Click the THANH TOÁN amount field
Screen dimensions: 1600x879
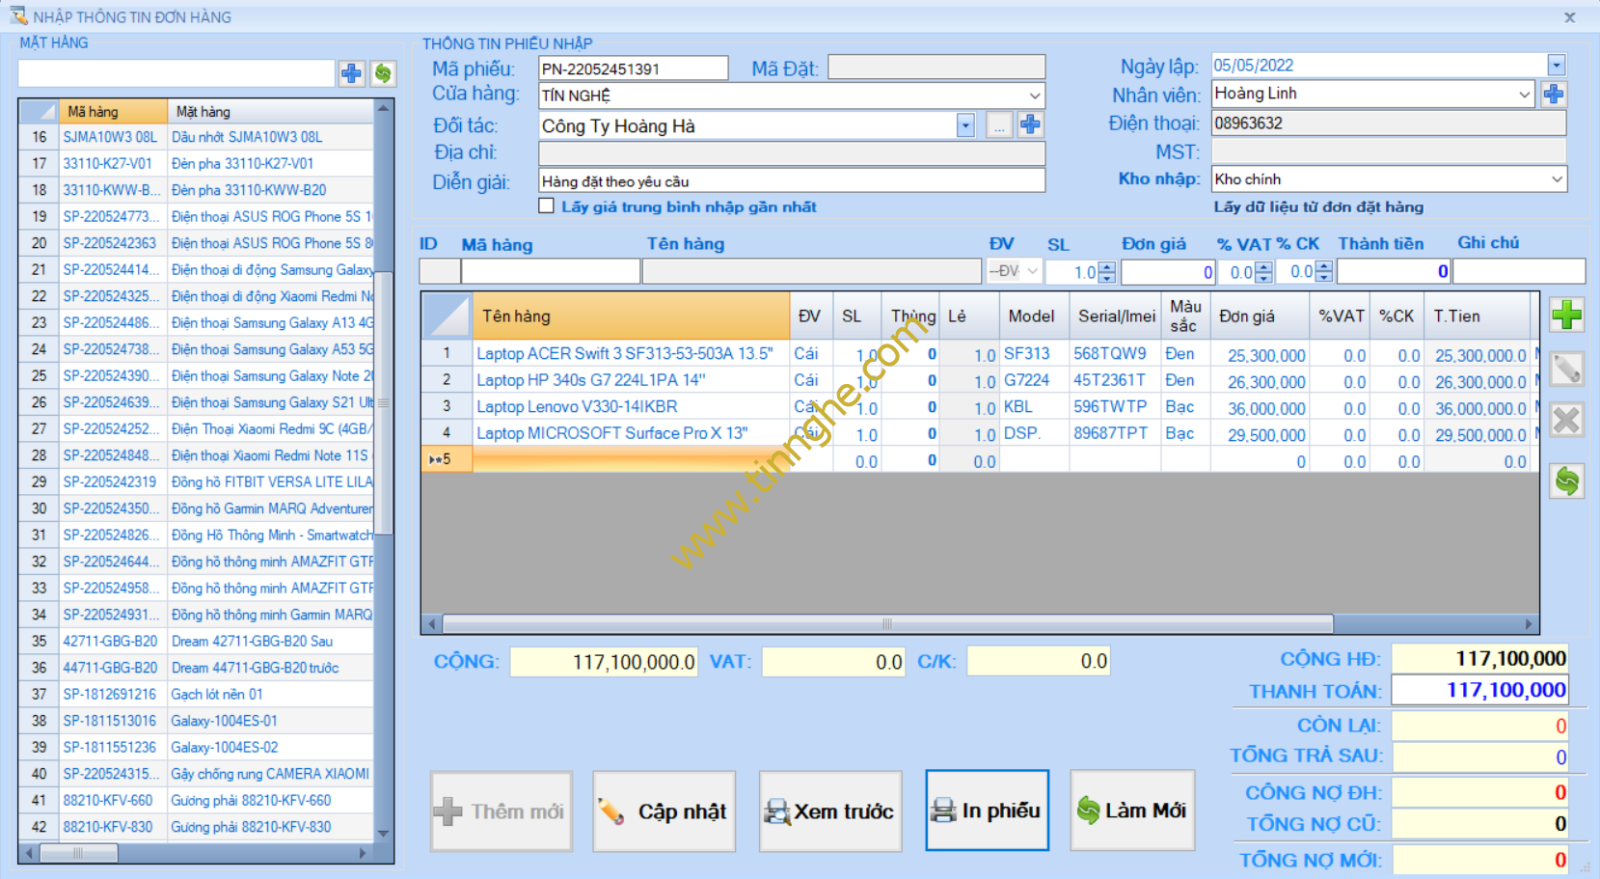[1479, 690]
